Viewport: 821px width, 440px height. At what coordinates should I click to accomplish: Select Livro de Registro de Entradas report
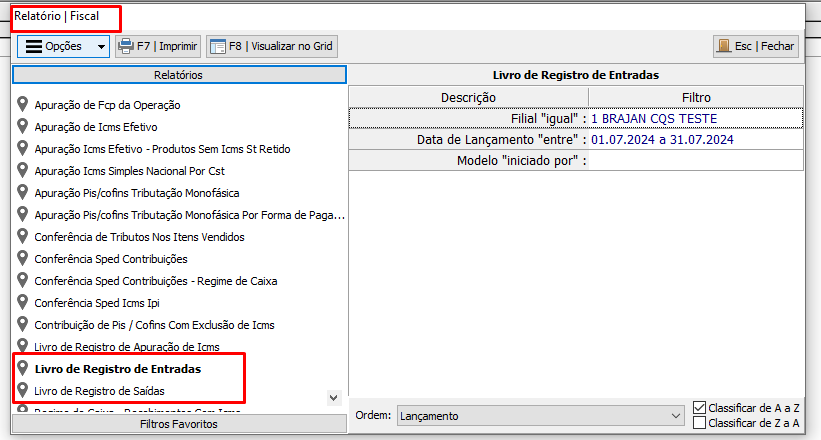[117, 369]
